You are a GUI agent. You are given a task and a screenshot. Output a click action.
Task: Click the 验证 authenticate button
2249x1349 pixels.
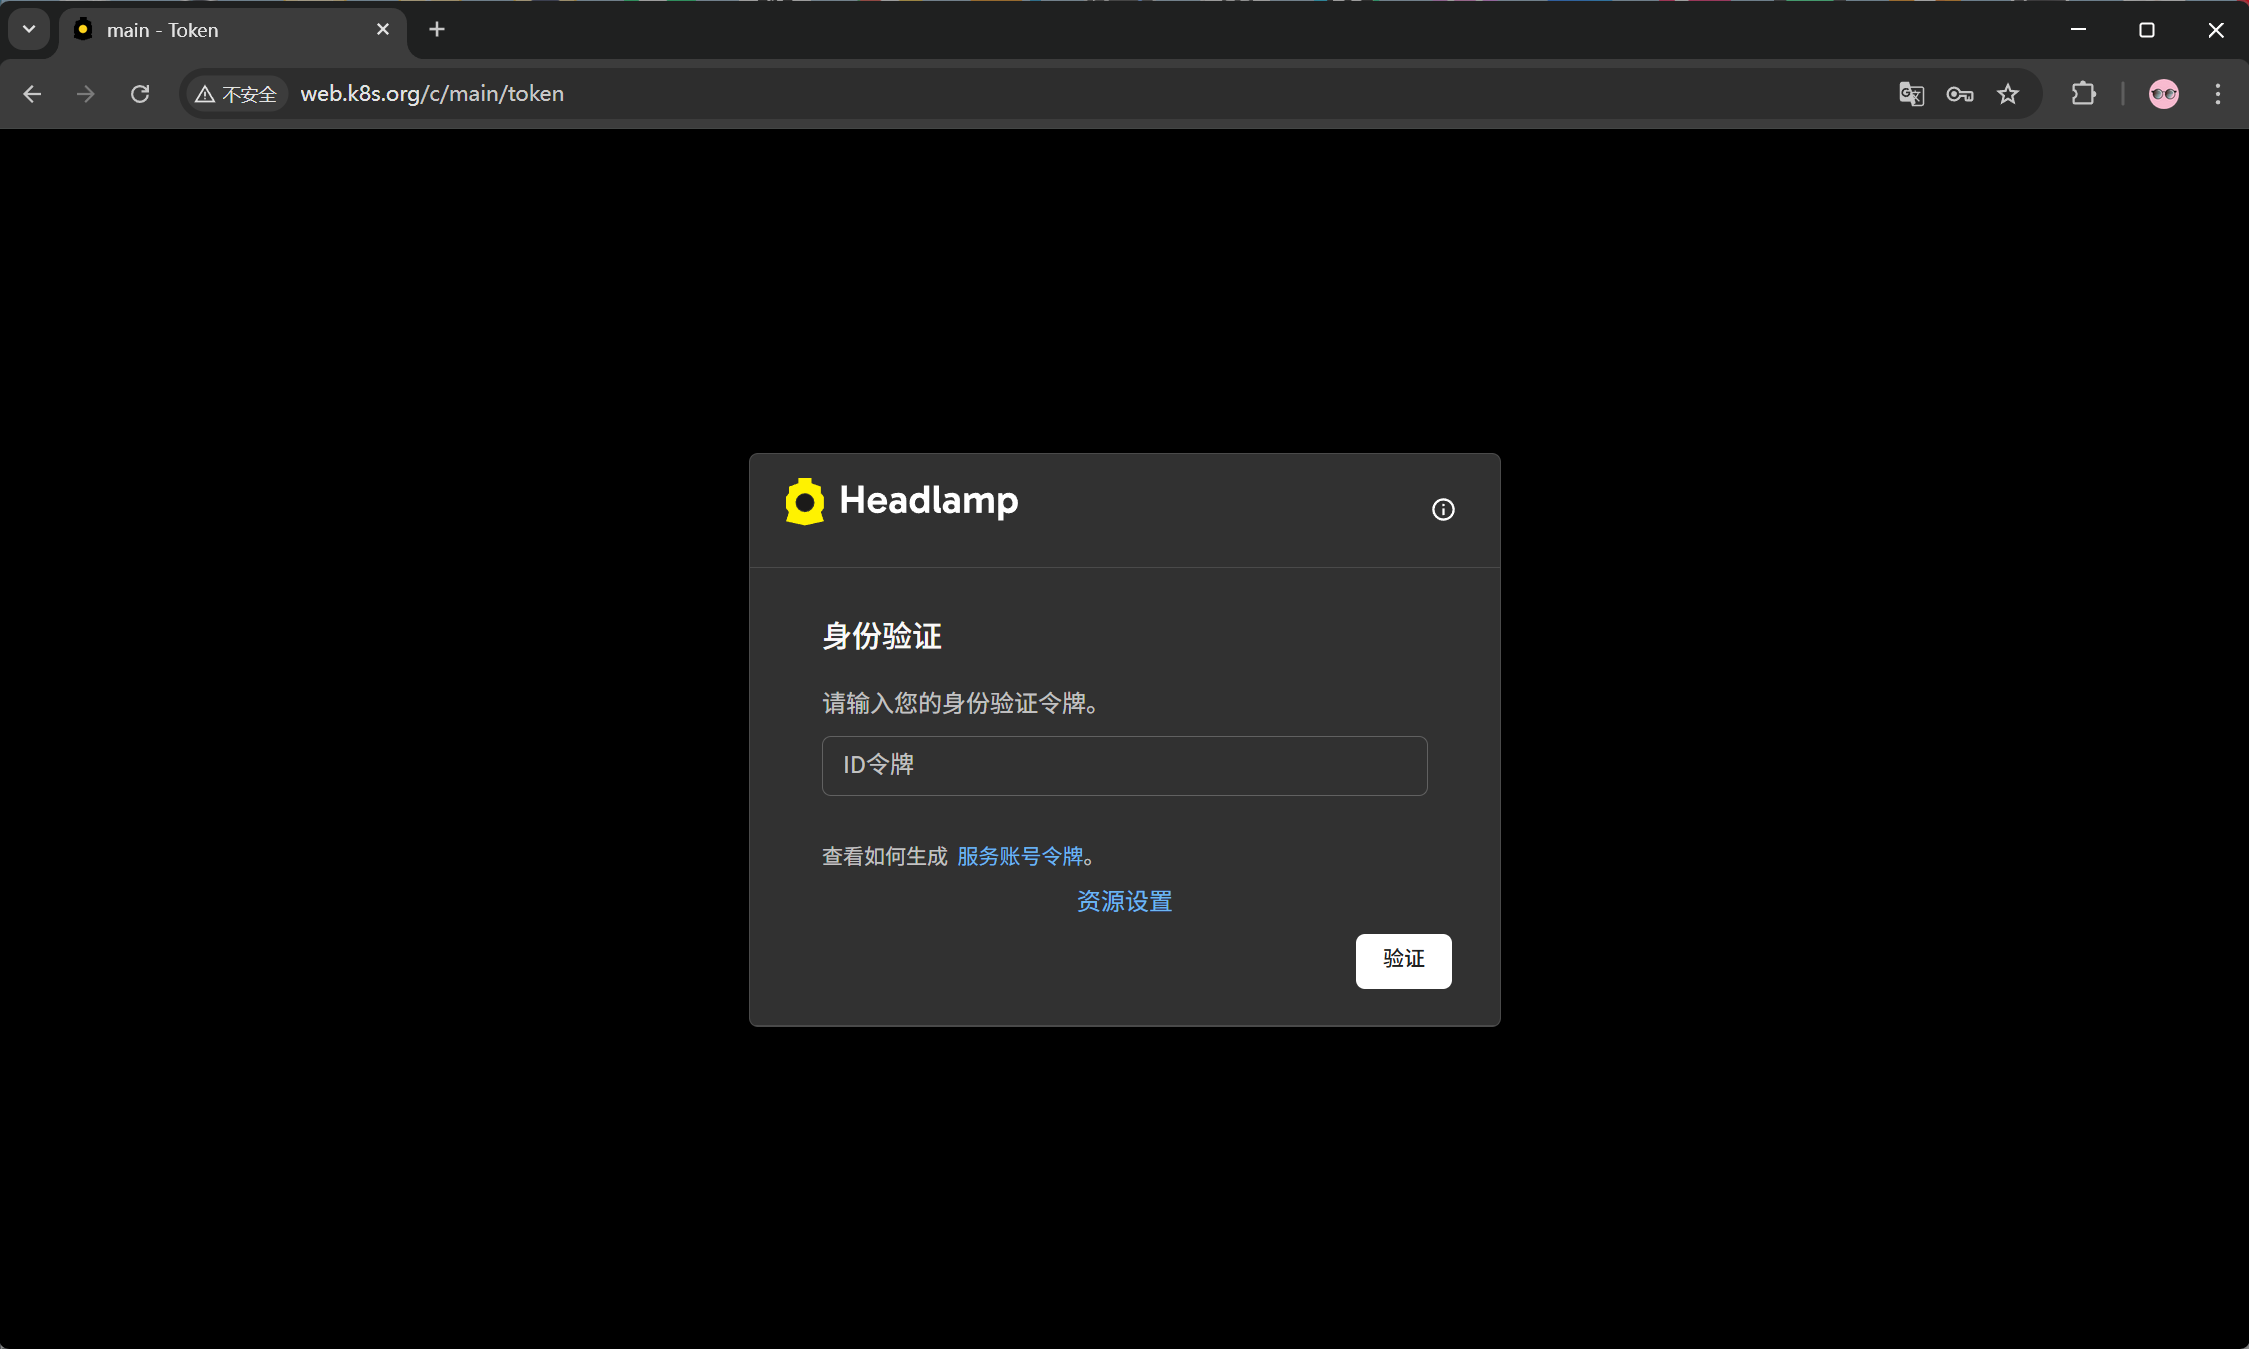[x=1403, y=961]
